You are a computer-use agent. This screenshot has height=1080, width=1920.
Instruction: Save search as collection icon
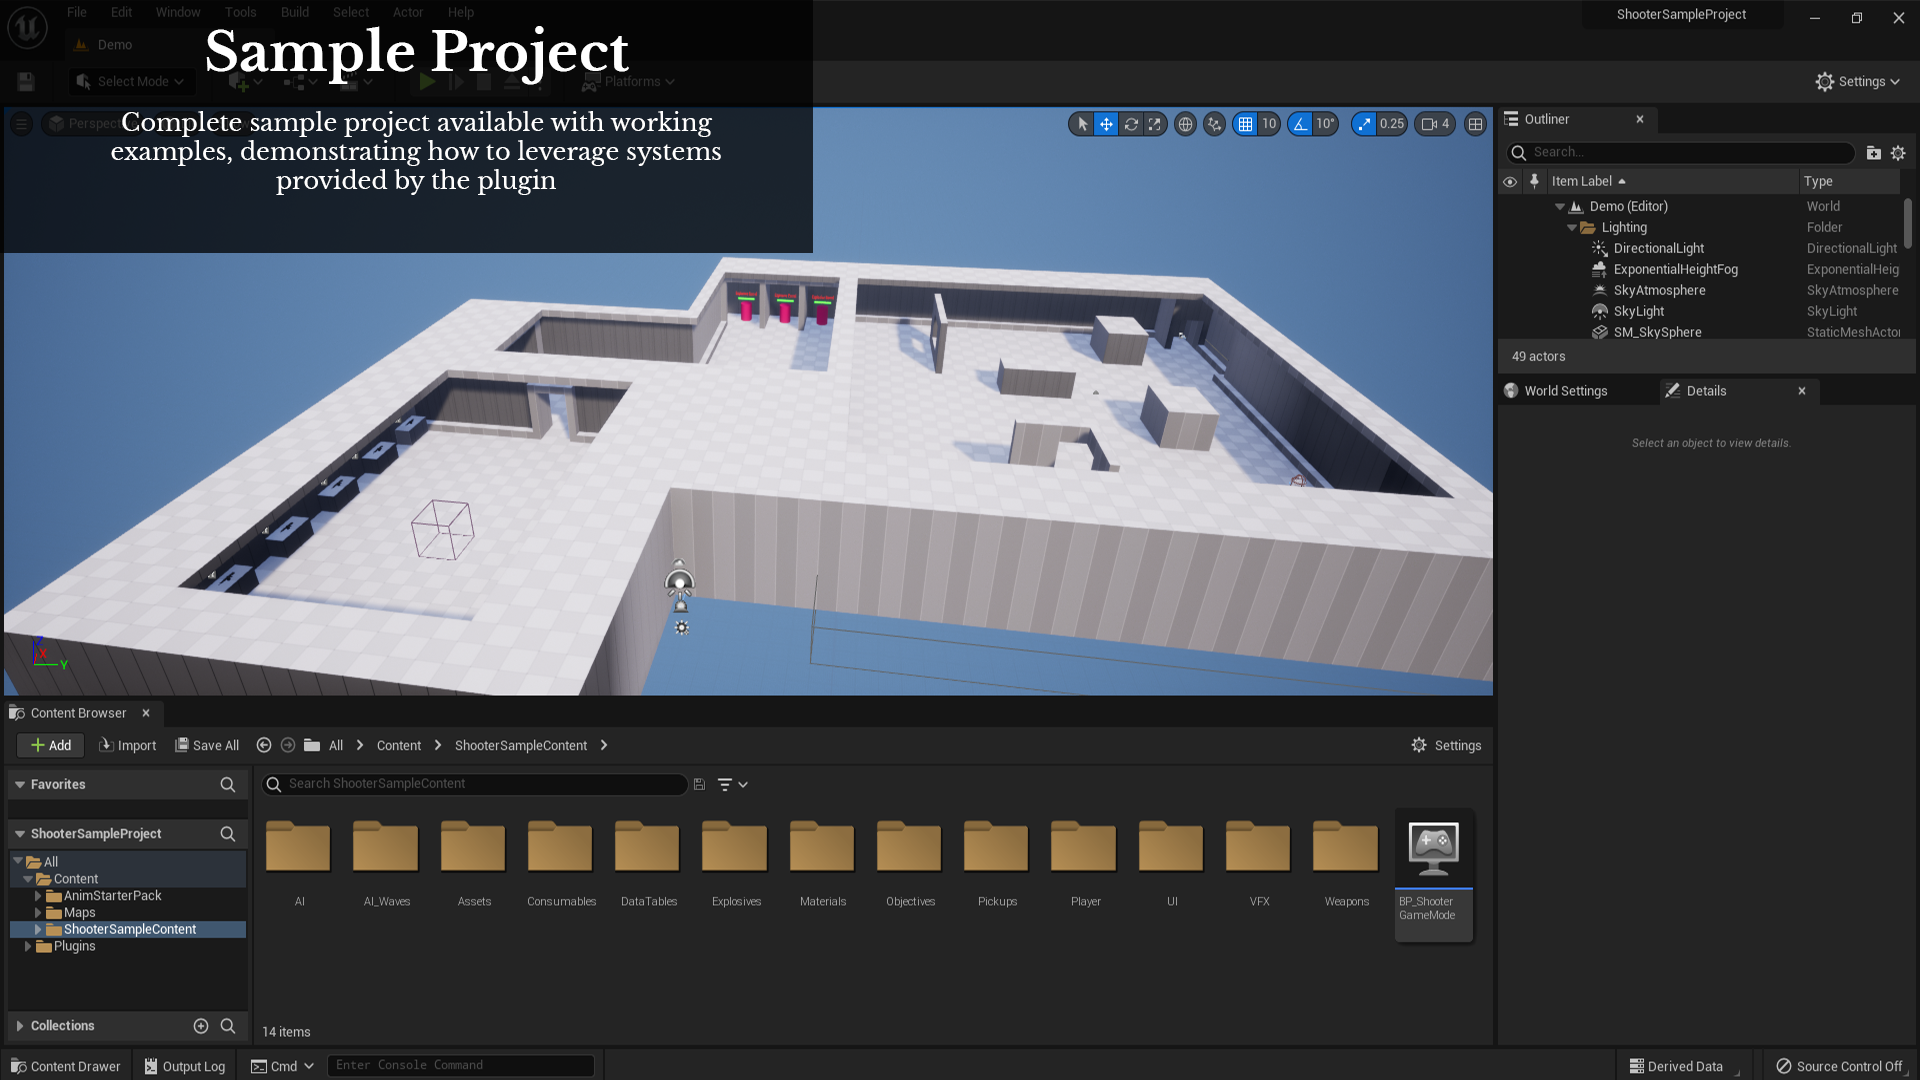click(699, 785)
